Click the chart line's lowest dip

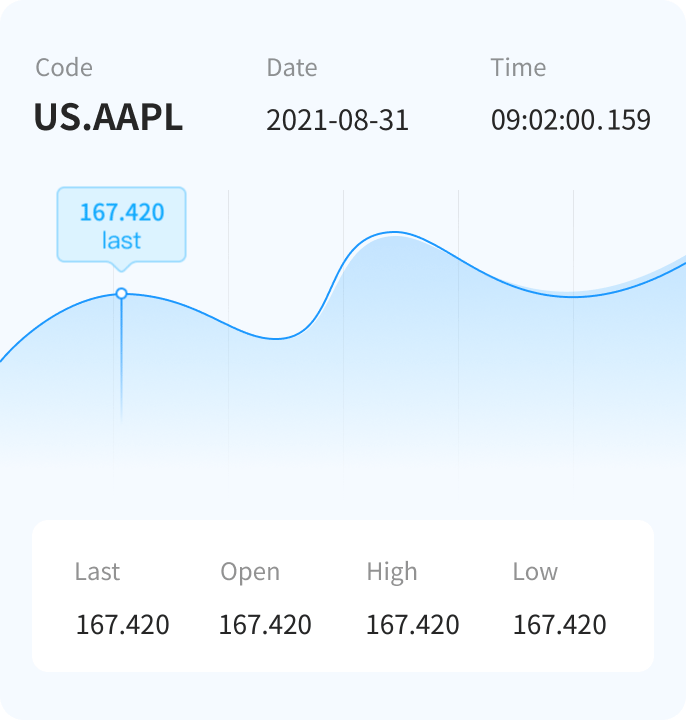pos(278,339)
